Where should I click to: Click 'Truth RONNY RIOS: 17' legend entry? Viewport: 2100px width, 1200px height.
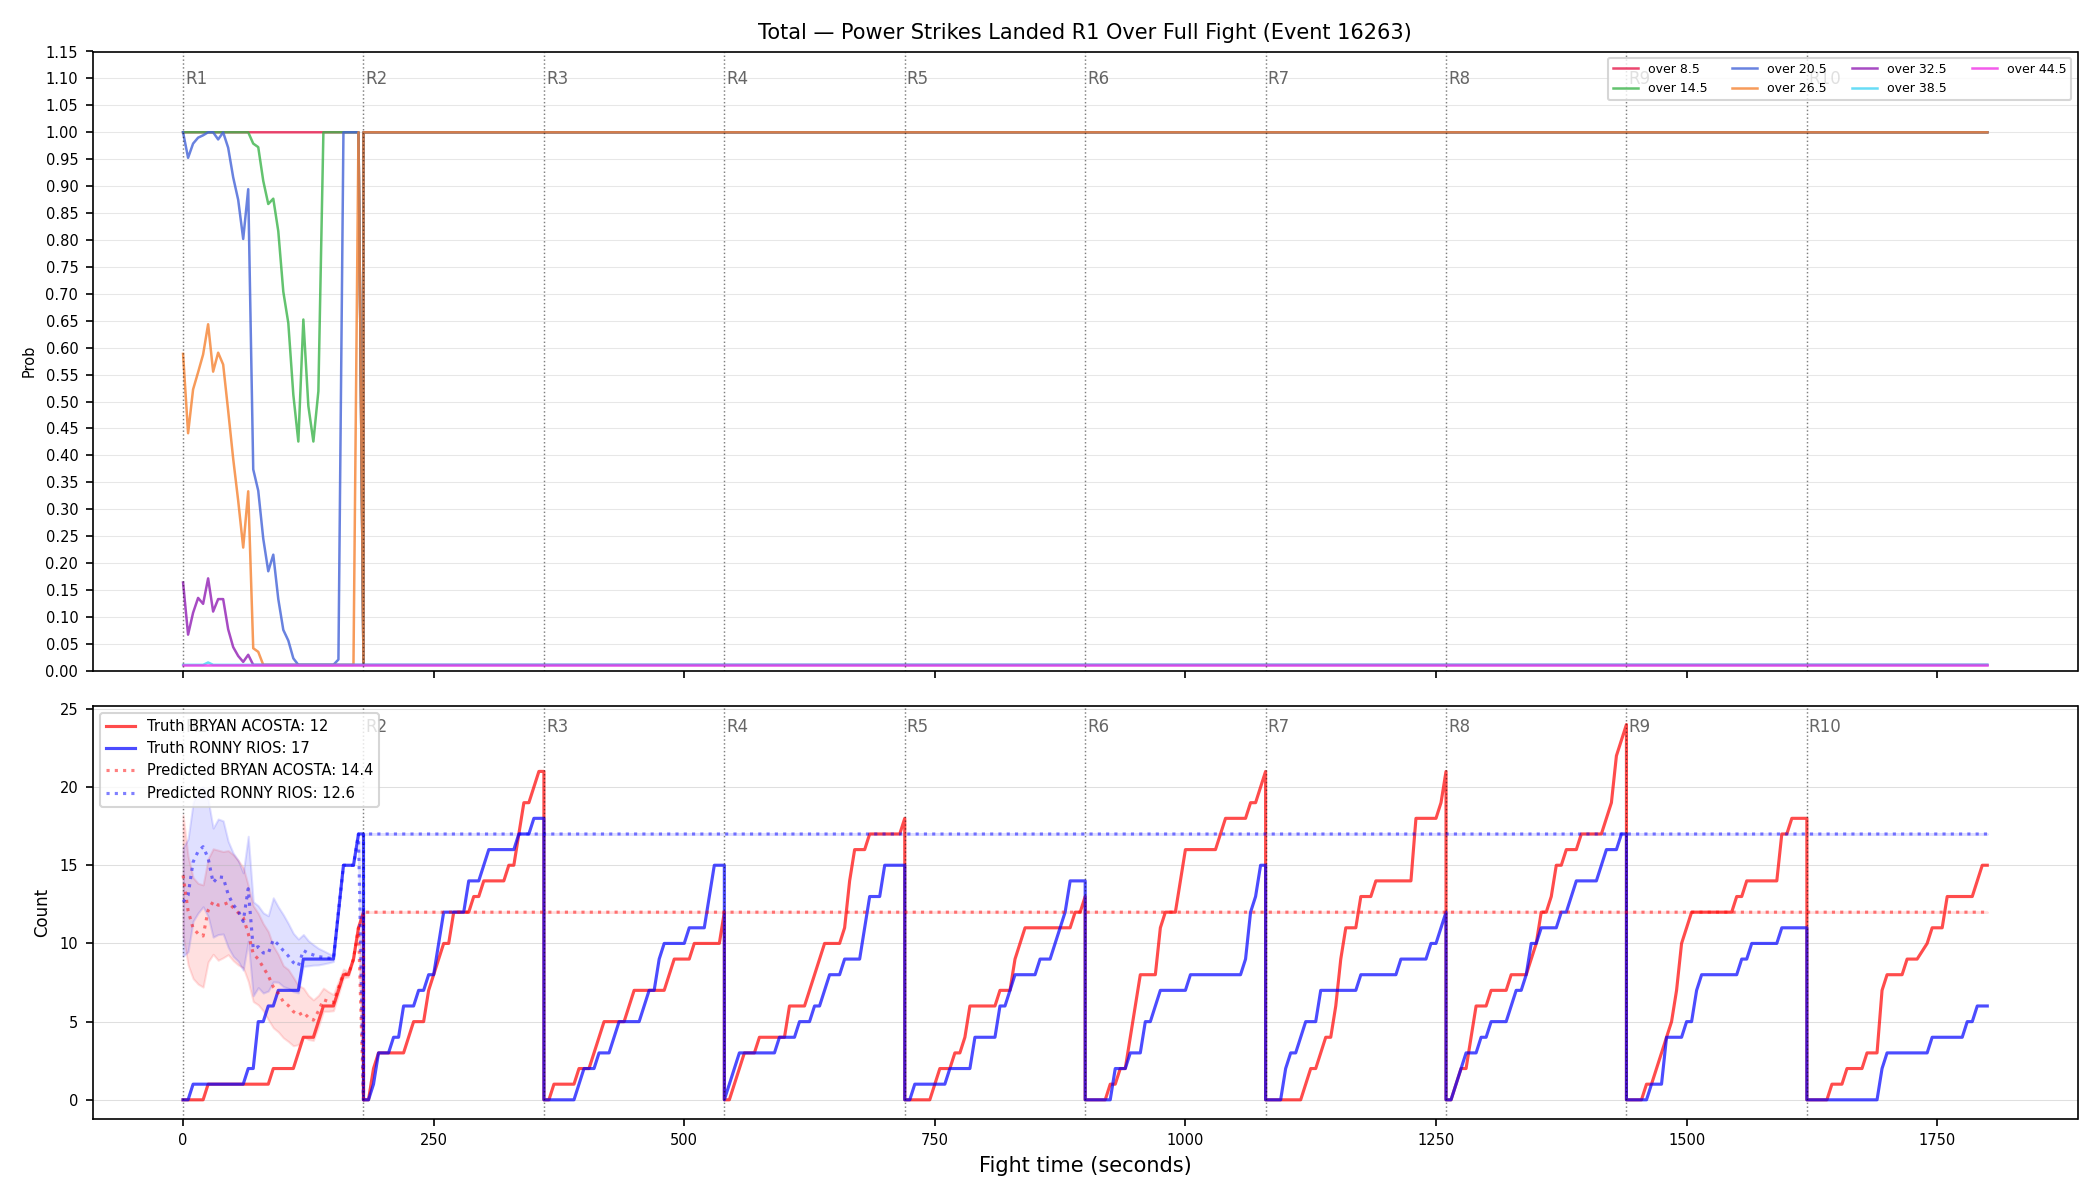click(x=207, y=748)
